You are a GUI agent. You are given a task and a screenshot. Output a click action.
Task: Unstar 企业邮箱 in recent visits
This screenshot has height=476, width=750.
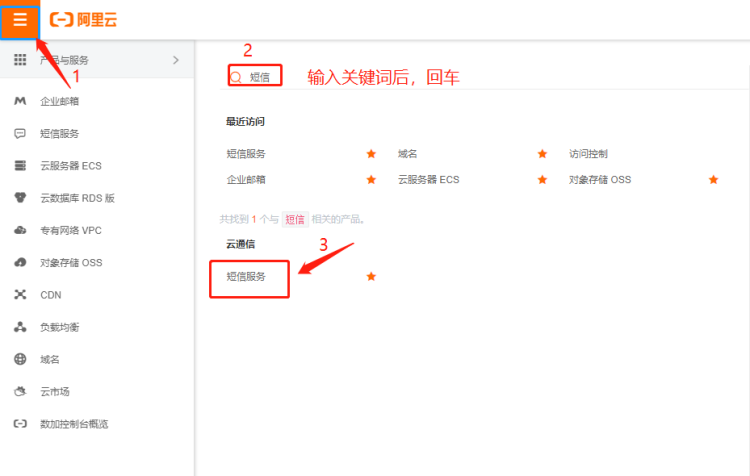371,180
